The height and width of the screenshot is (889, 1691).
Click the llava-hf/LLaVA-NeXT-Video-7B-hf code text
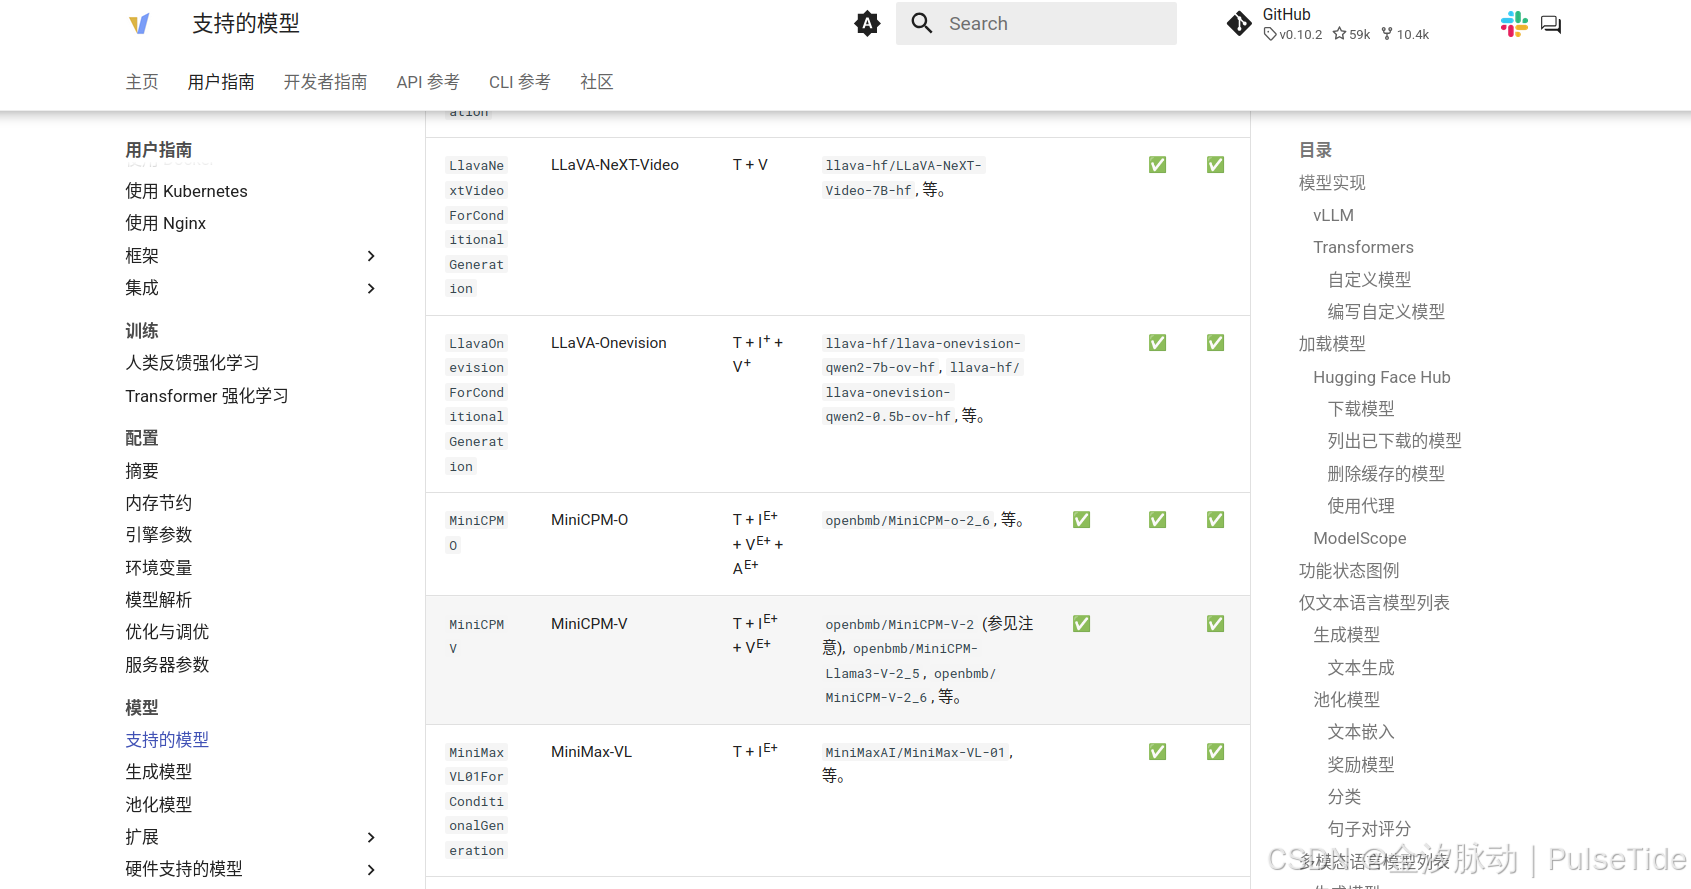point(903,178)
